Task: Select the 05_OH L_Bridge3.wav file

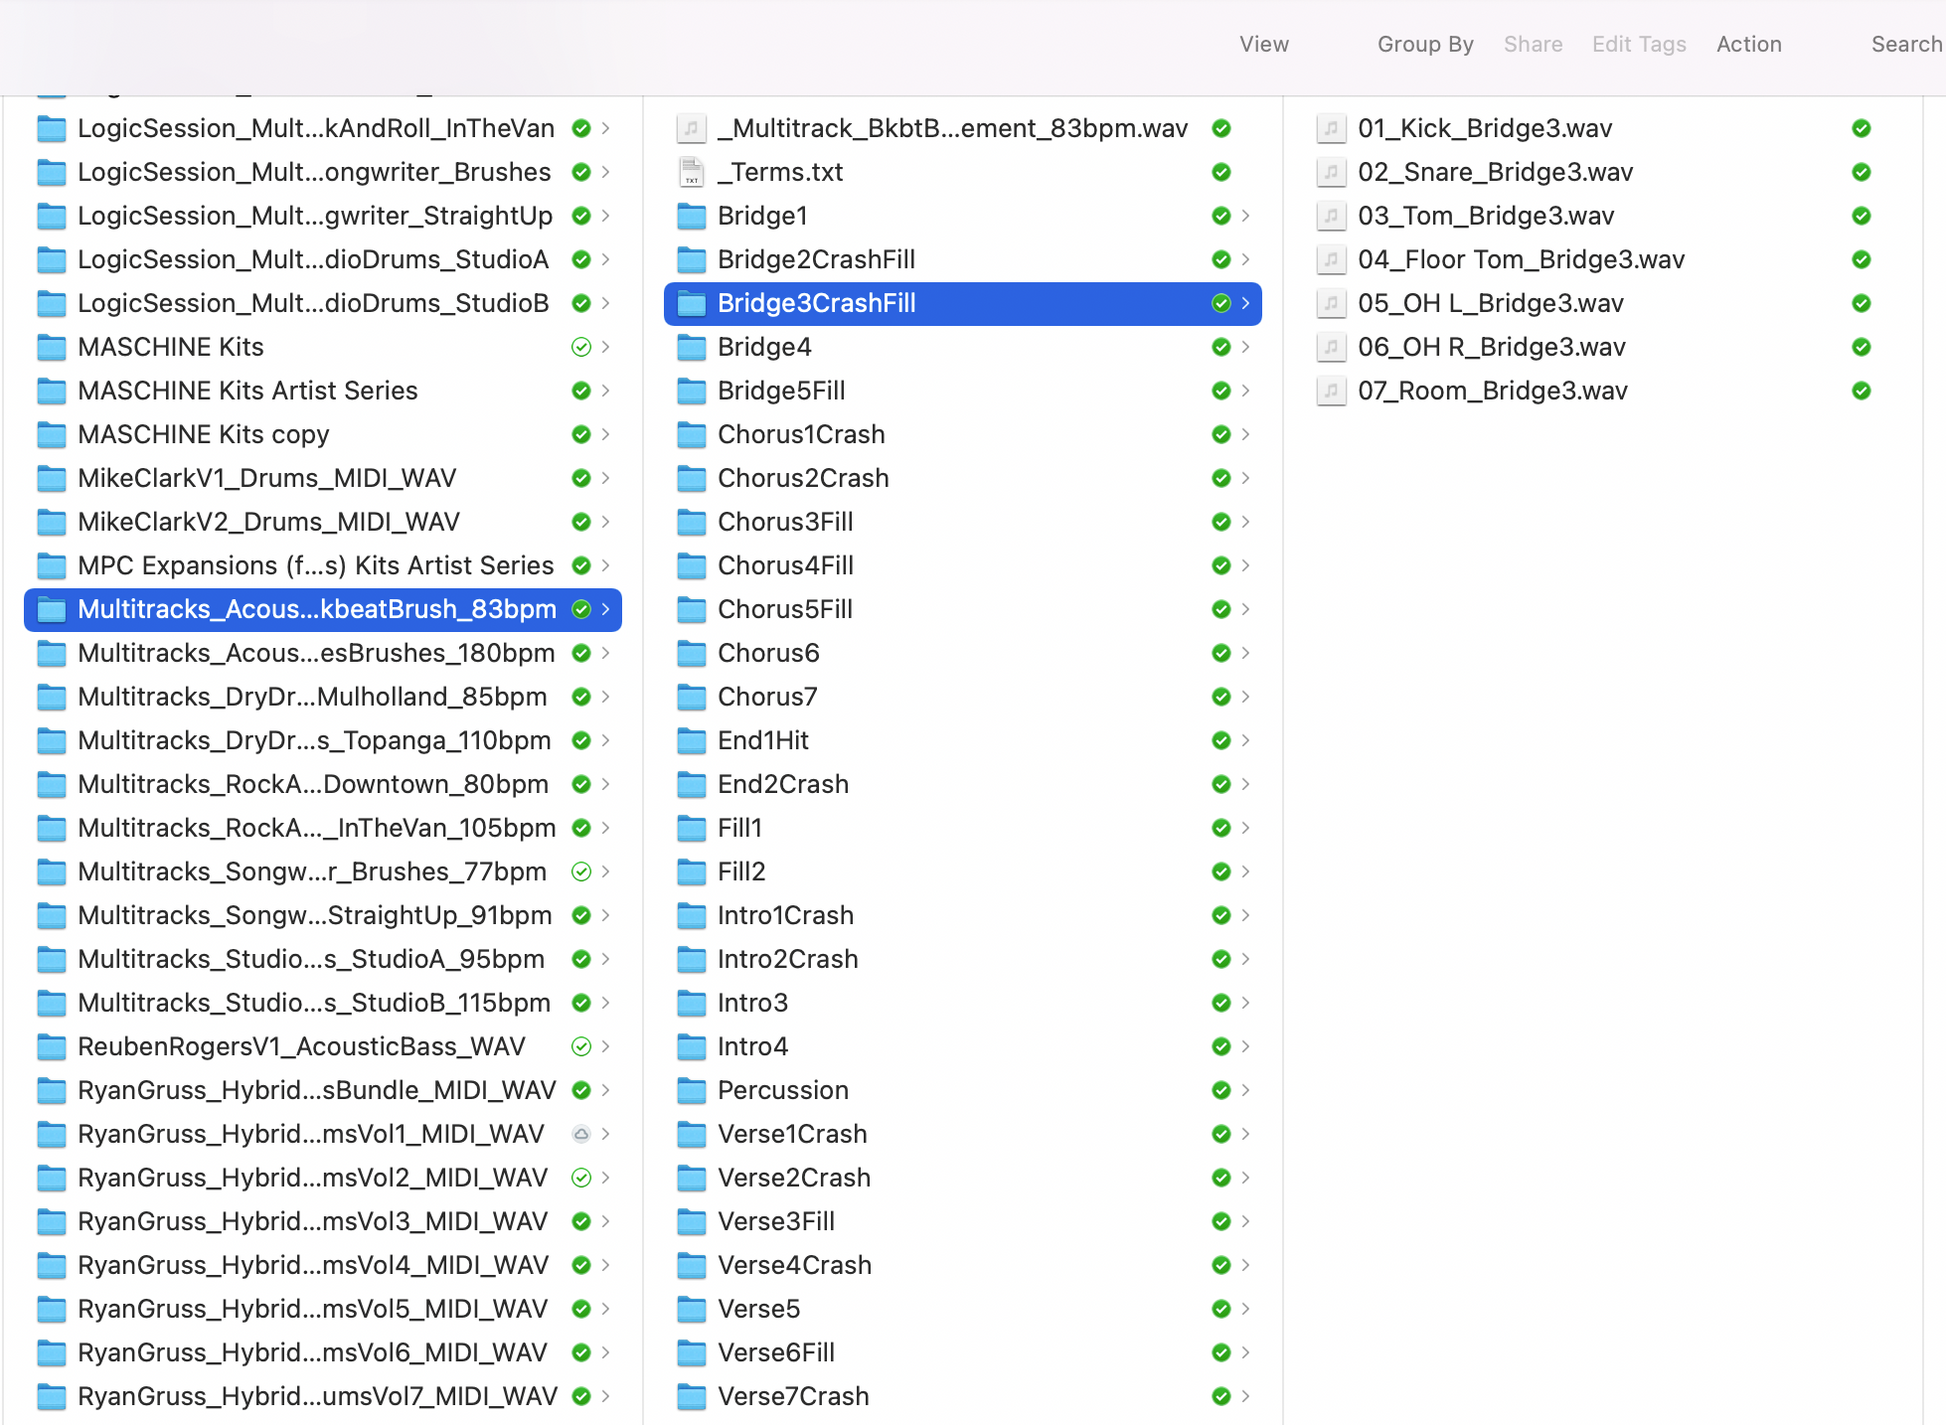Action: click(x=1490, y=303)
